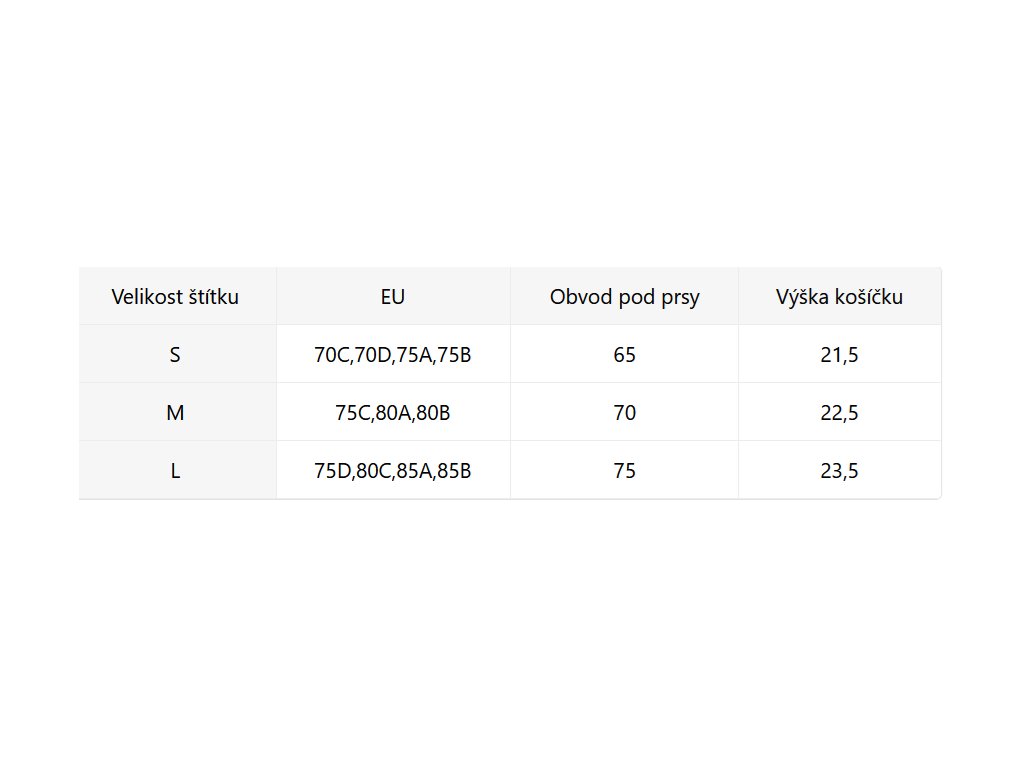Click the cup height 23,5 cell
This screenshot has width=1024, height=768.
tap(839, 471)
